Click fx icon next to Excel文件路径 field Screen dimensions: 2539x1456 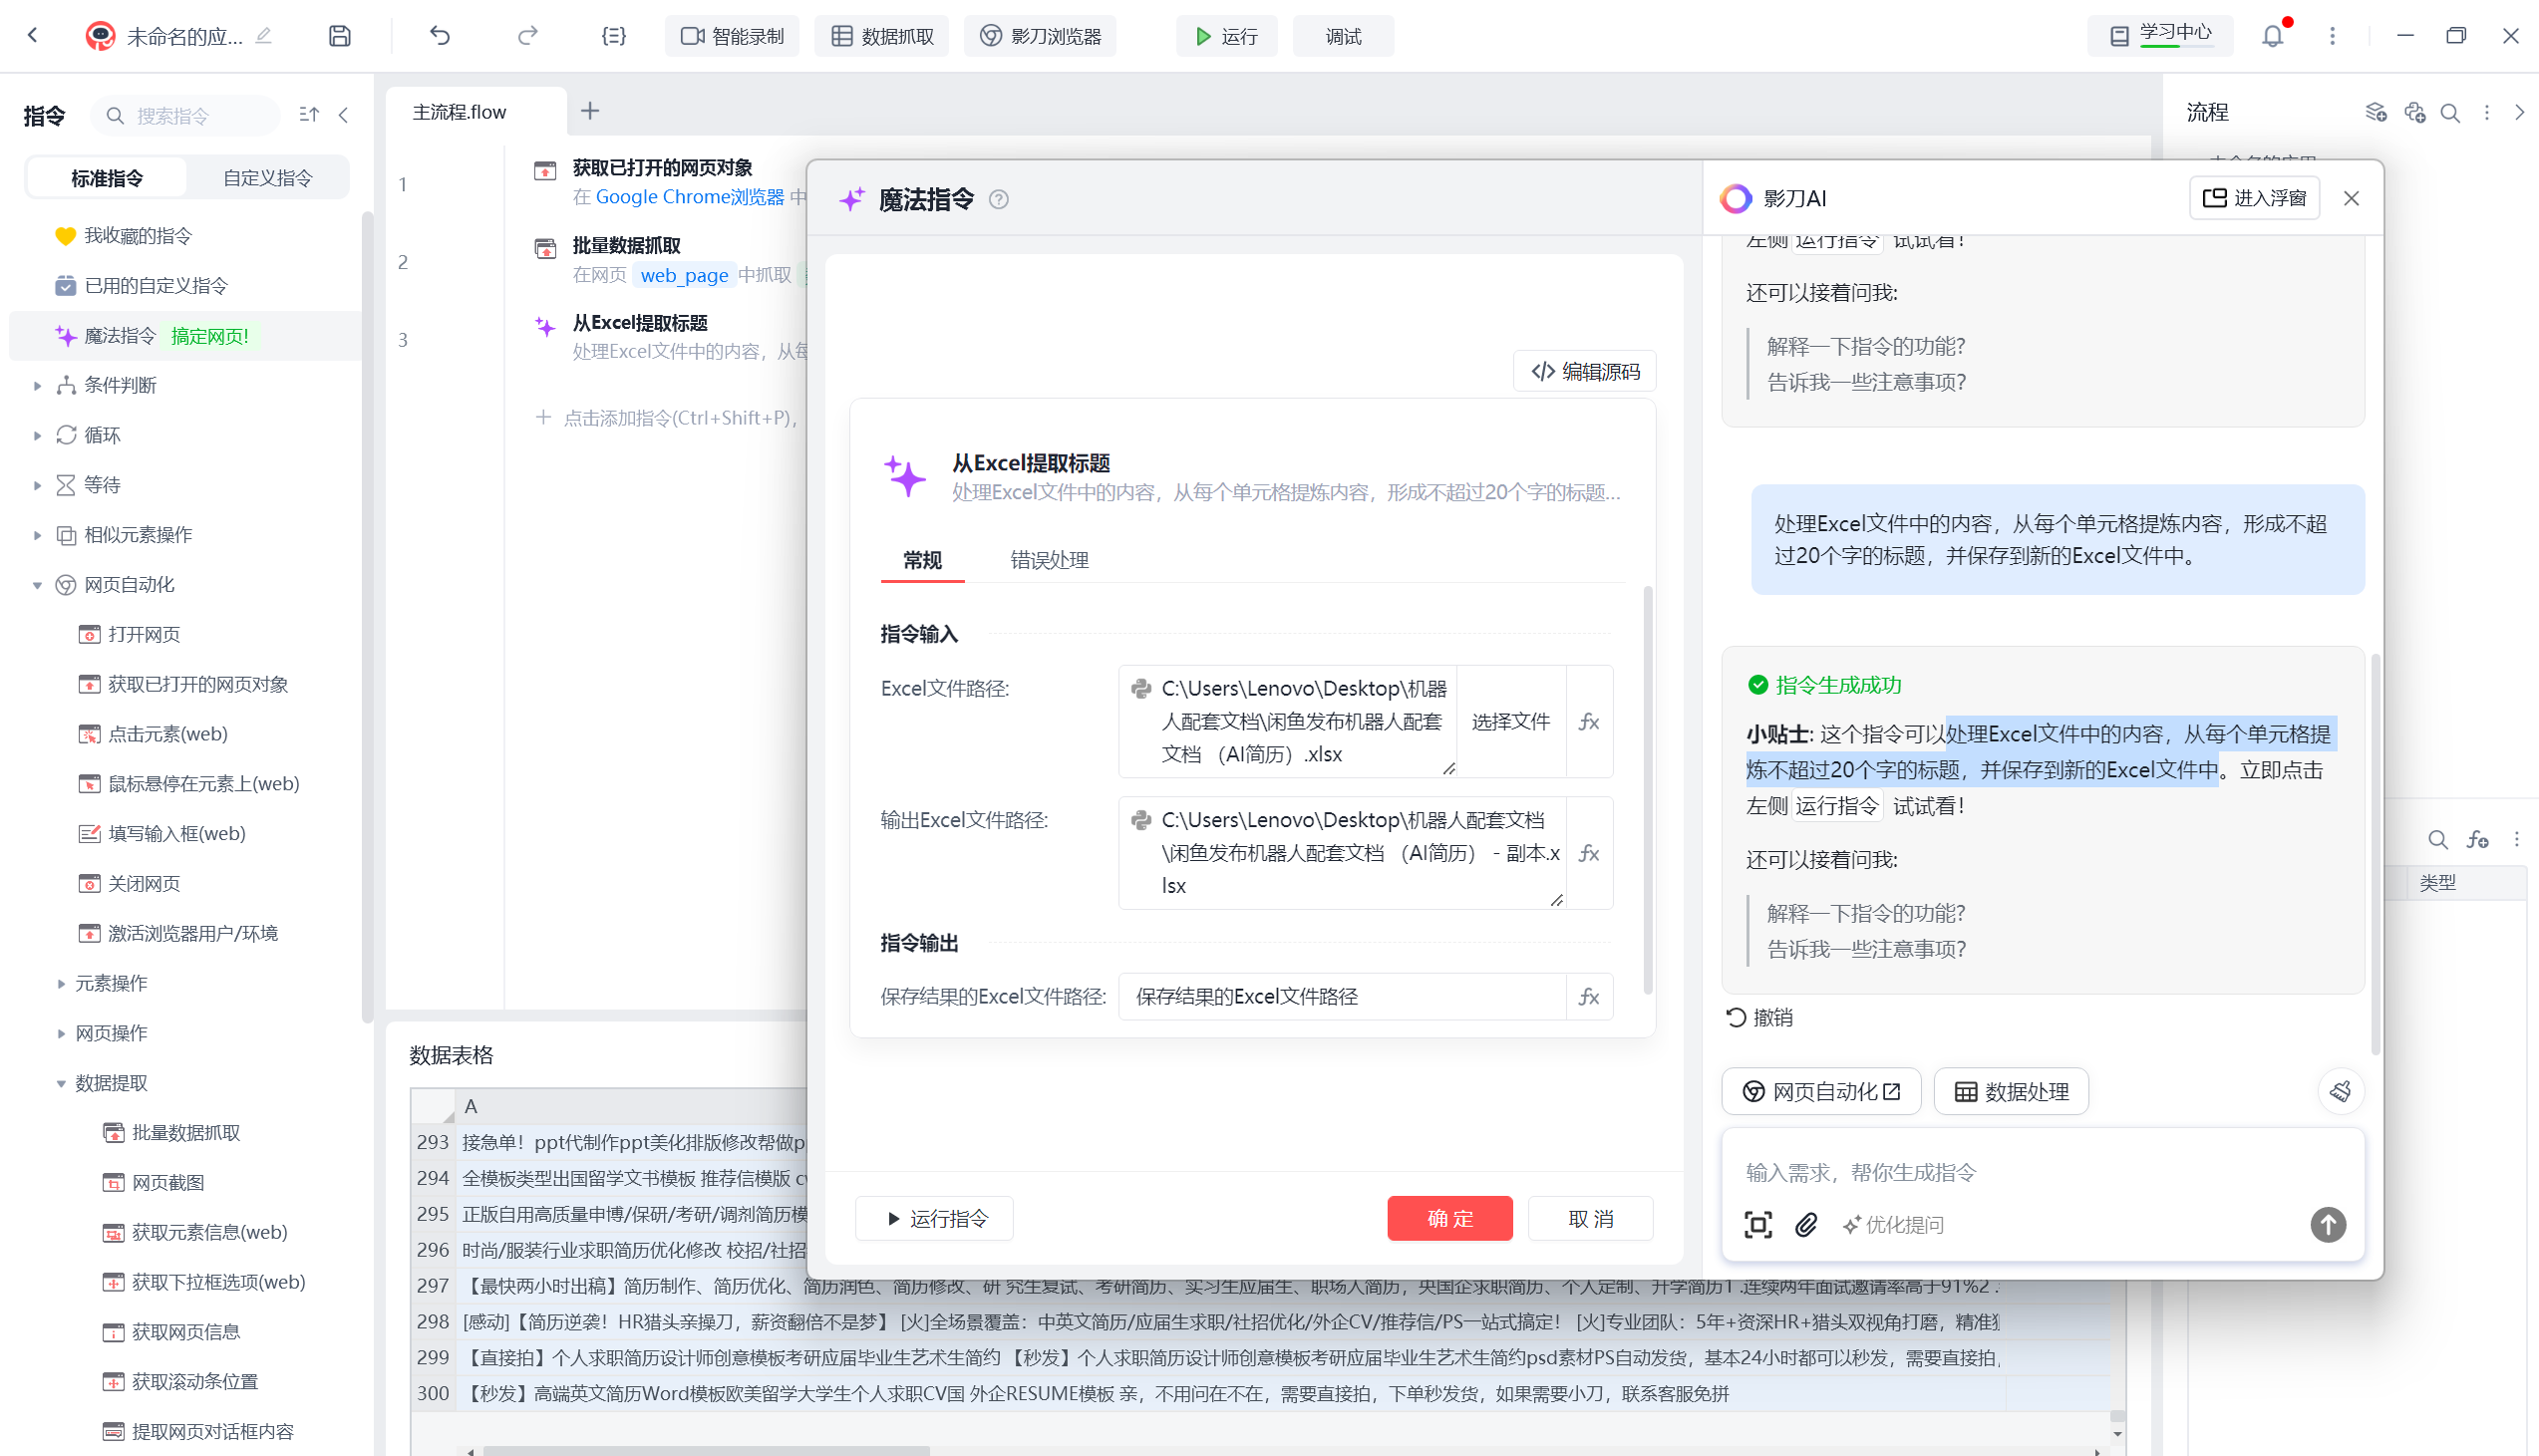click(x=1589, y=722)
